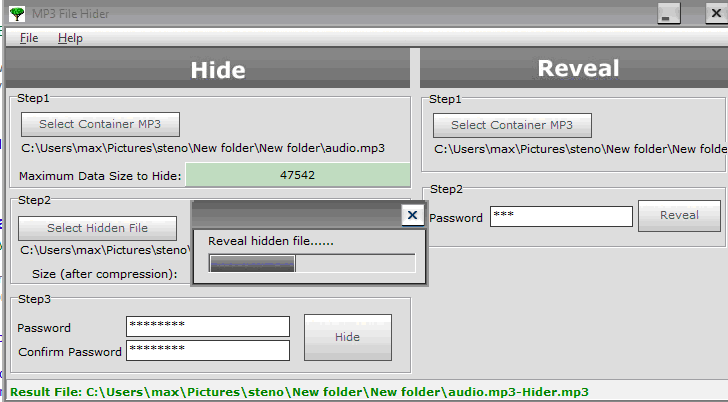
Task: Click the MP3 File Hider title text
Action: [71, 14]
